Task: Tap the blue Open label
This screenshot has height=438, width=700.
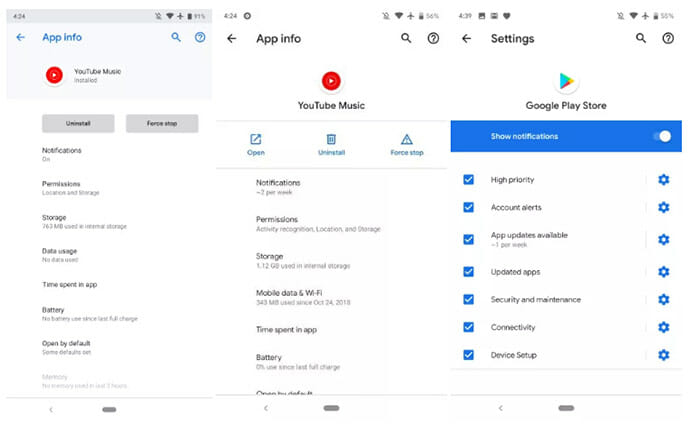Action: pyautogui.click(x=256, y=153)
